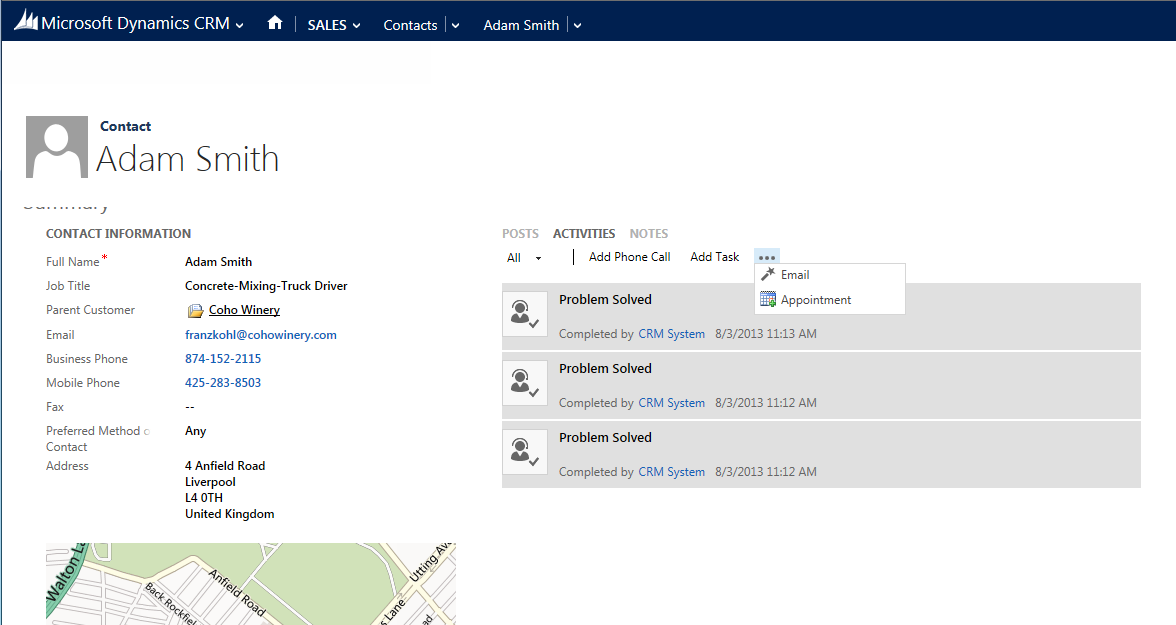Click the Anfield Road map thumbnail
Screen dimensions: 1176x625
tap(251, 584)
